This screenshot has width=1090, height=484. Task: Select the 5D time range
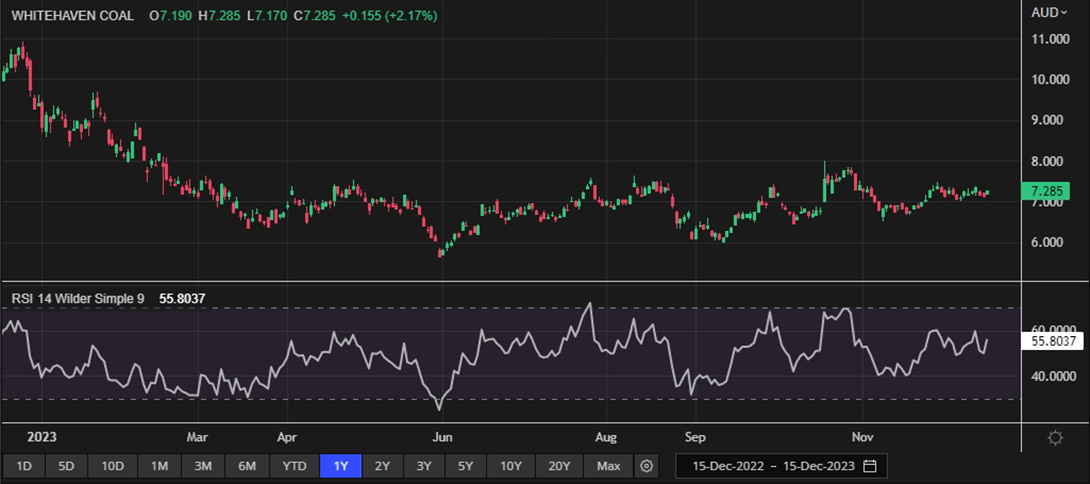pos(68,466)
